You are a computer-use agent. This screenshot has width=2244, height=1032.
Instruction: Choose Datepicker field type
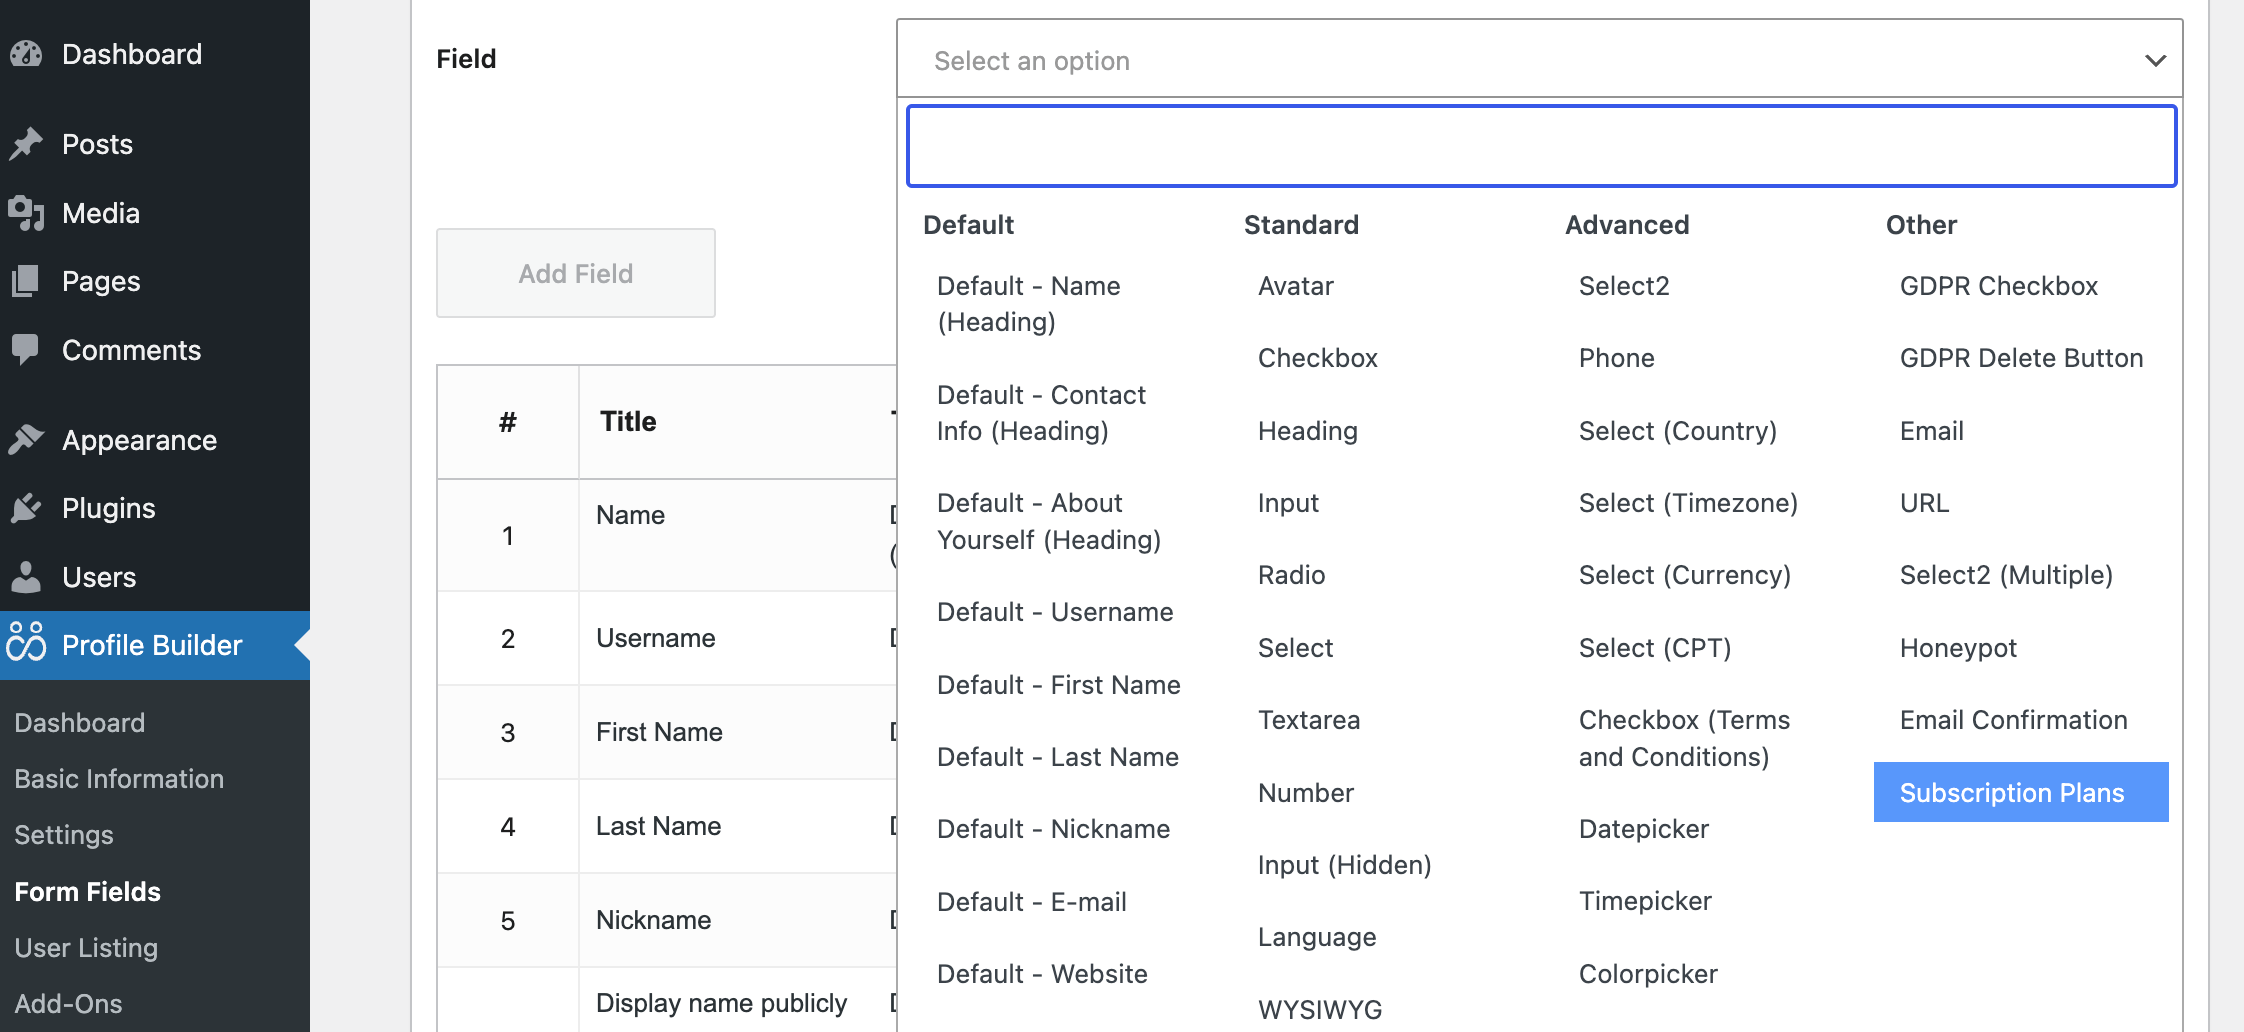1644,829
